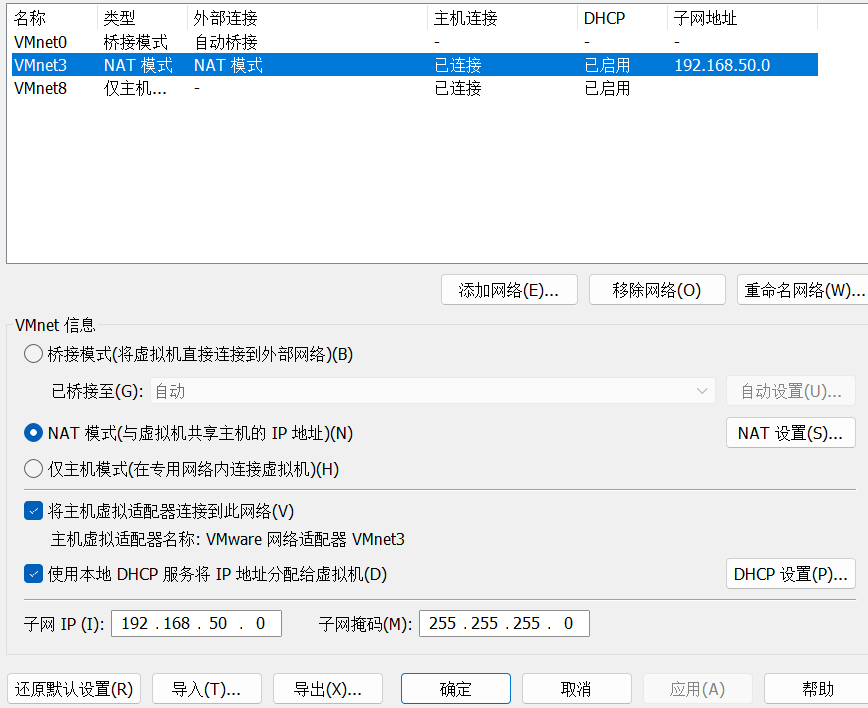Select the VMnet8 host-only network row

pos(40,88)
